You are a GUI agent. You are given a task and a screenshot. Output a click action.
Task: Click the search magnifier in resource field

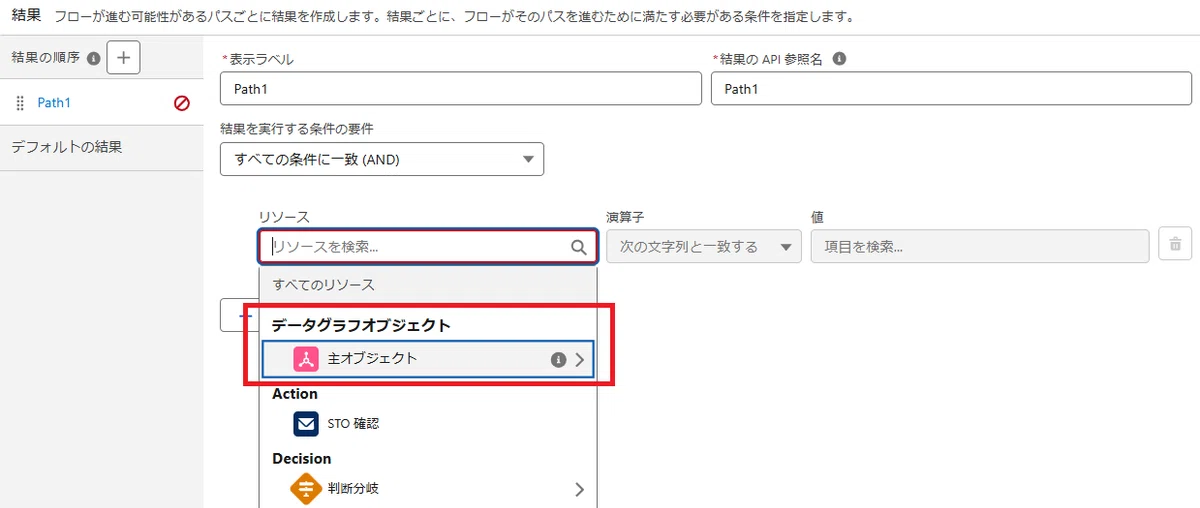578,247
